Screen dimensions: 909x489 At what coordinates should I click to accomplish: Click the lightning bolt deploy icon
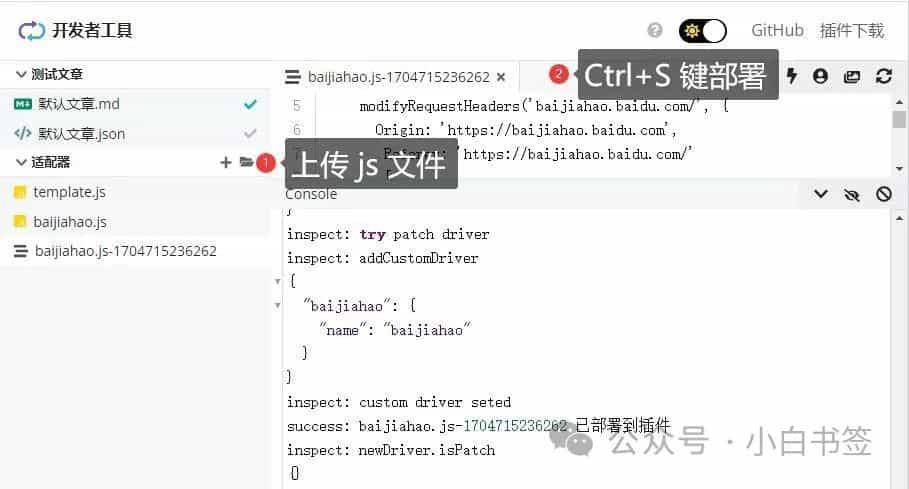point(791,76)
